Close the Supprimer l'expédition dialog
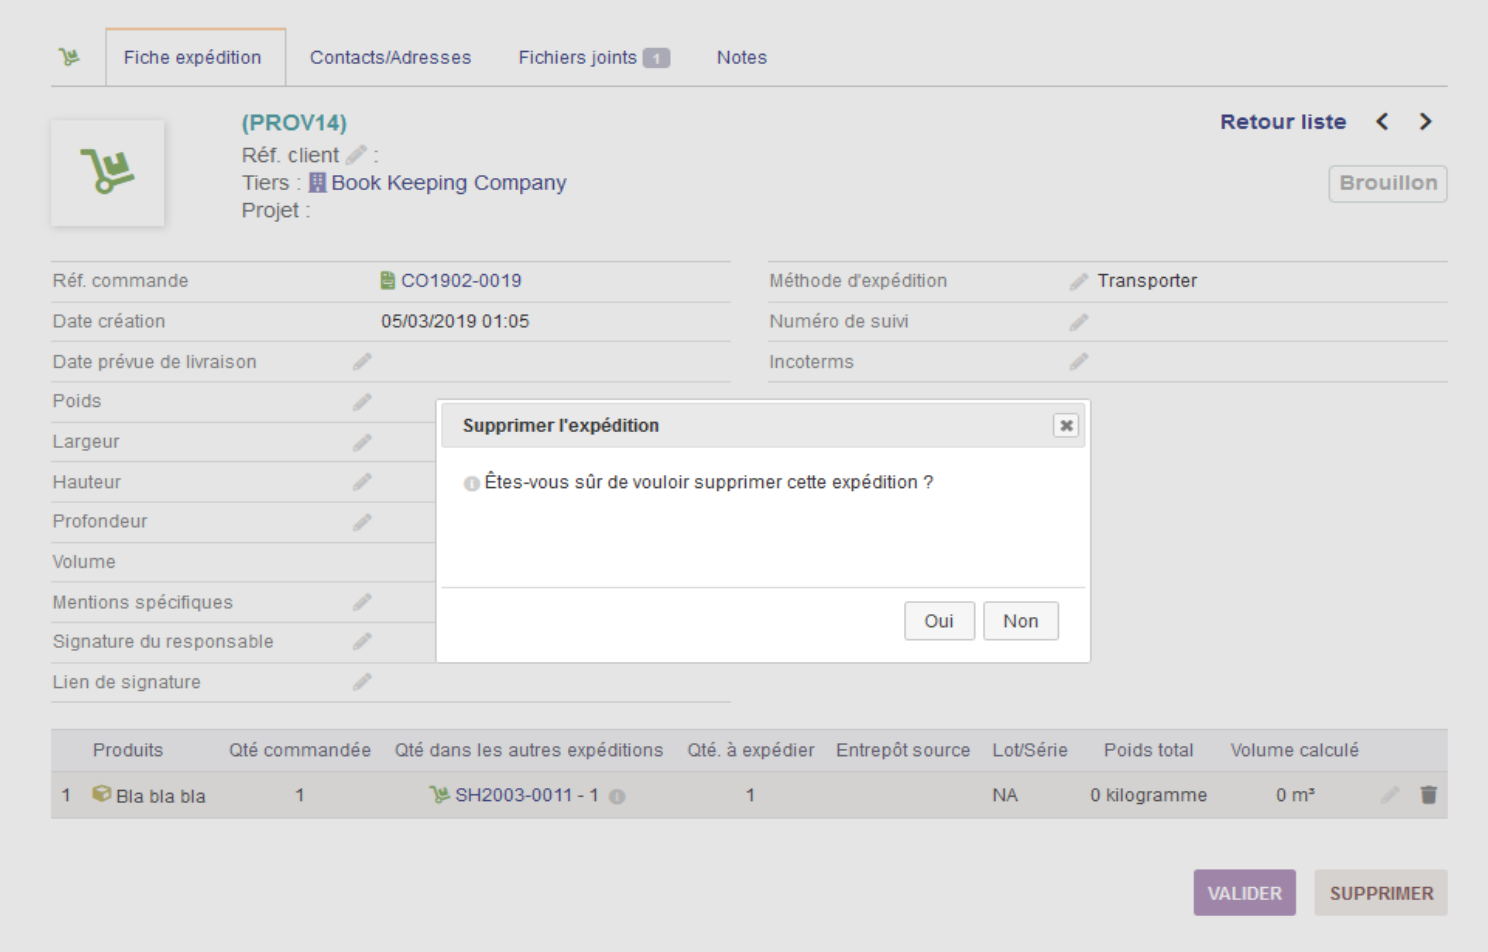This screenshot has width=1488, height=952. tap(1067, 426)
